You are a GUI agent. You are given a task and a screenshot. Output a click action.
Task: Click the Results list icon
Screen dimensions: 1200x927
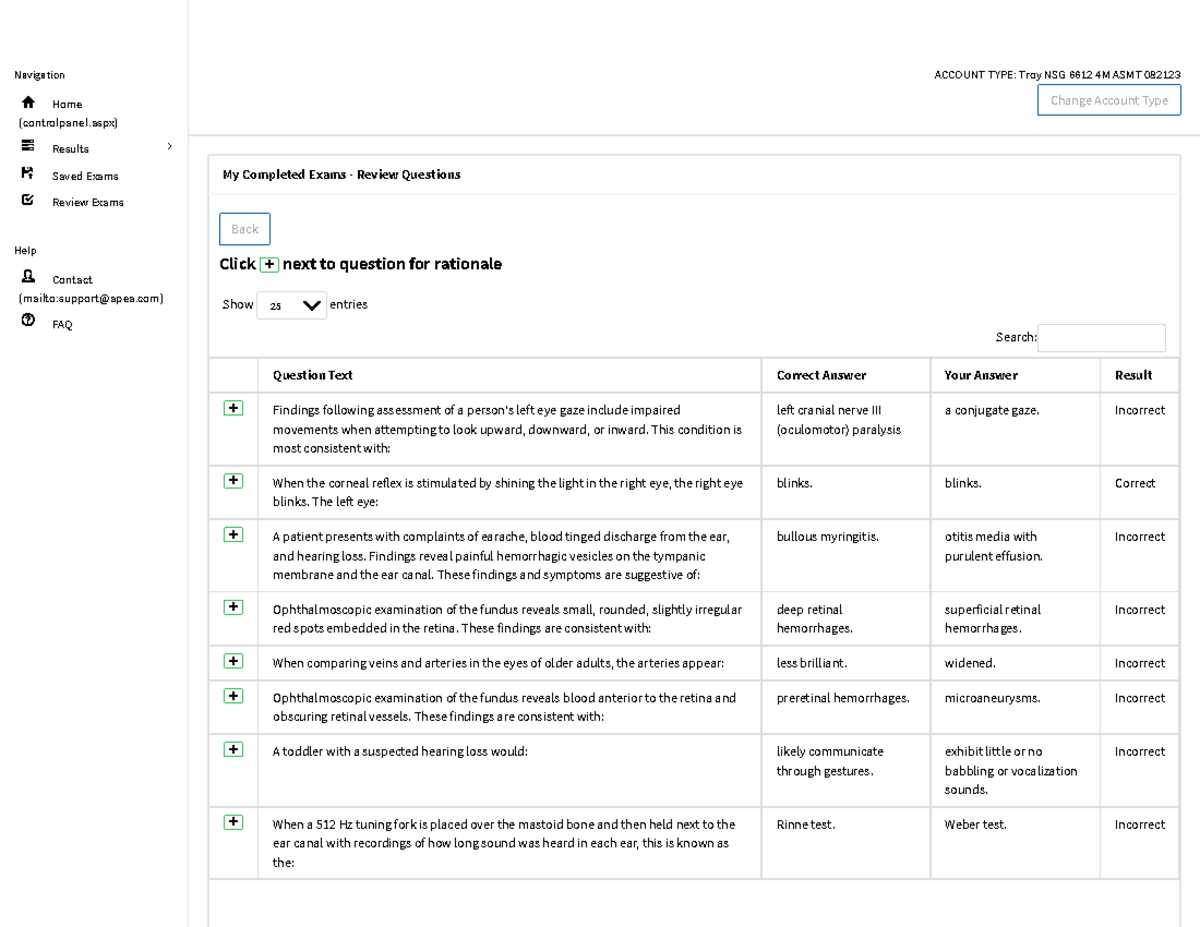coord(28,147)
